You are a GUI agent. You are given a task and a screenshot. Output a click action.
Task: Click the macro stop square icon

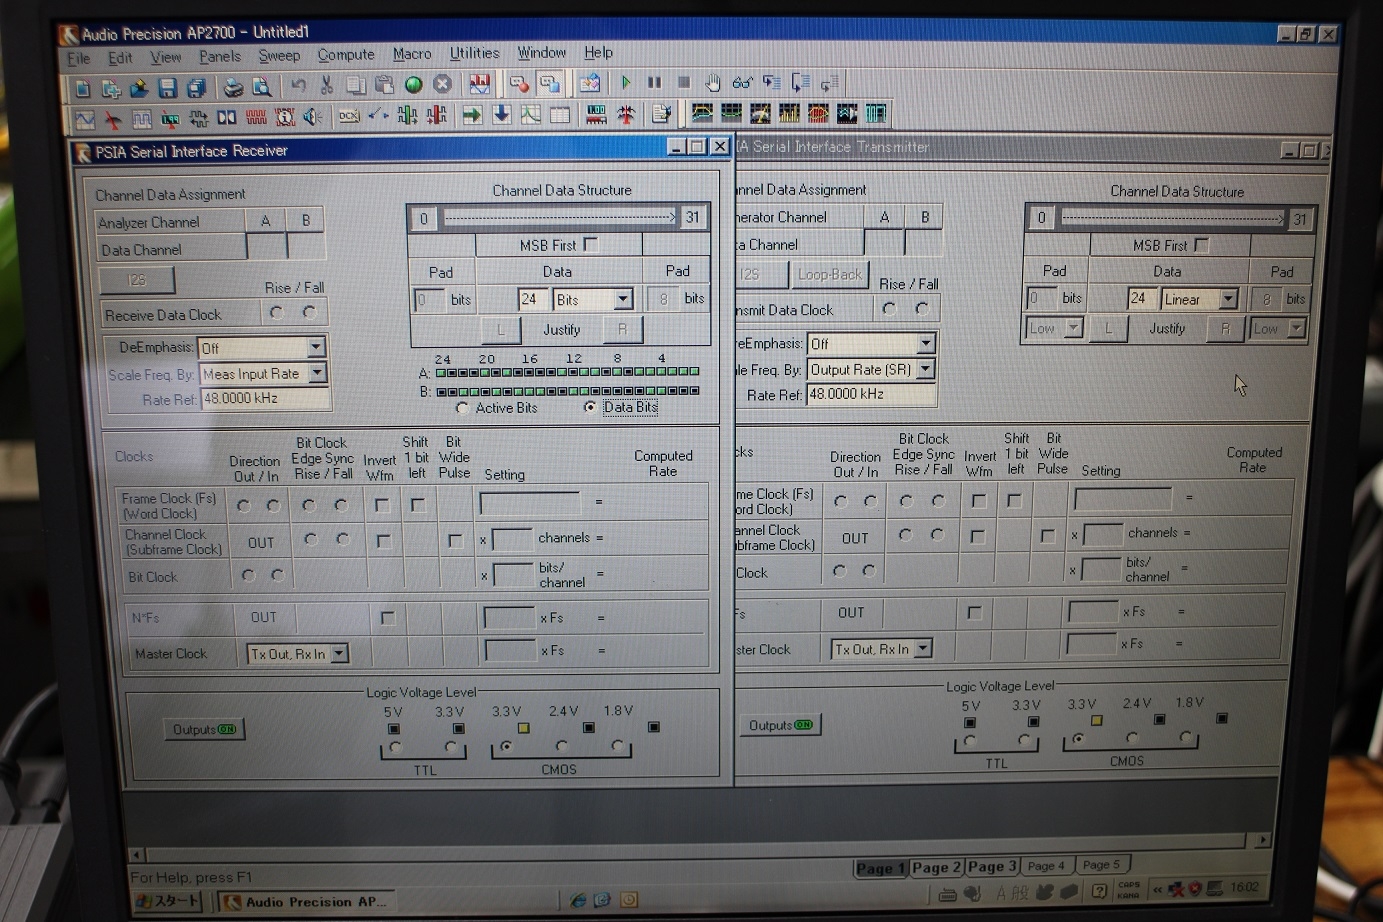(x=684, y=83)
